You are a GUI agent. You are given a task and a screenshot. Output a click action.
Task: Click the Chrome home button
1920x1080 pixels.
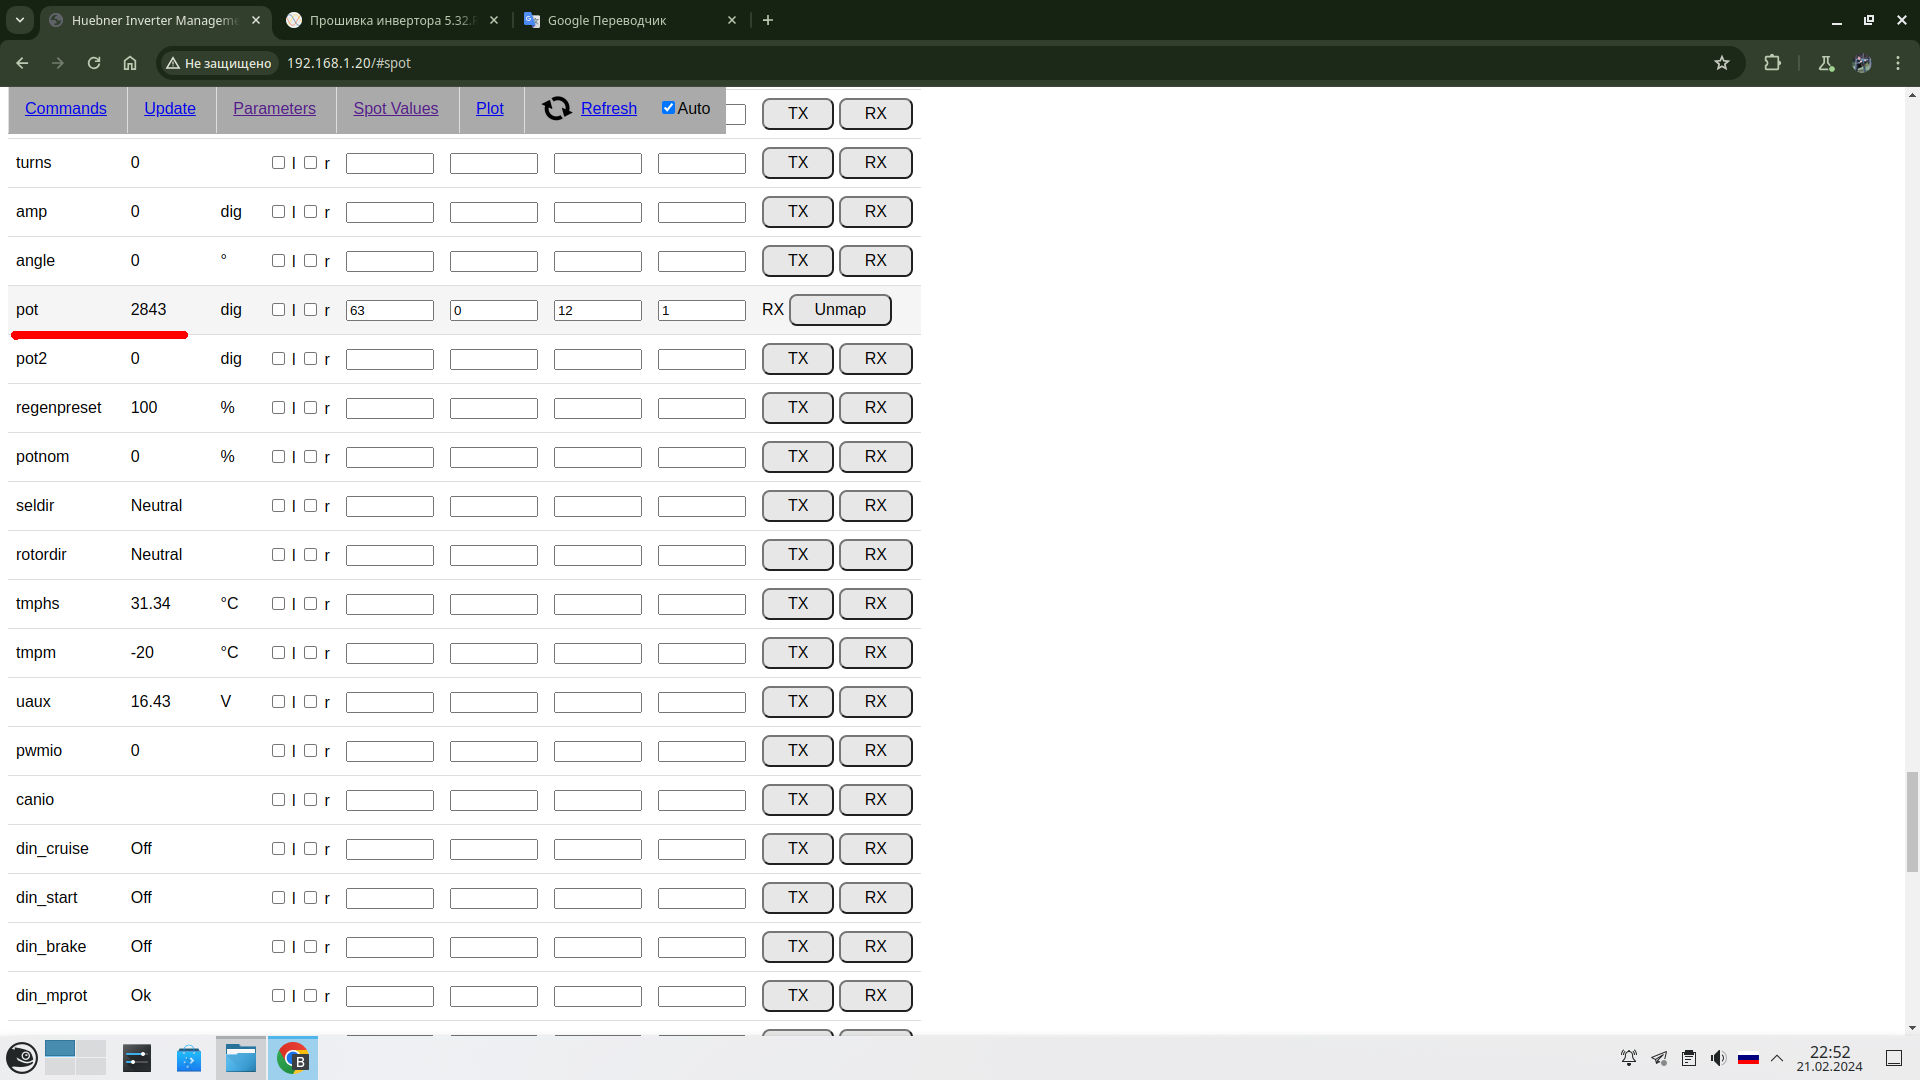[130, 63]
